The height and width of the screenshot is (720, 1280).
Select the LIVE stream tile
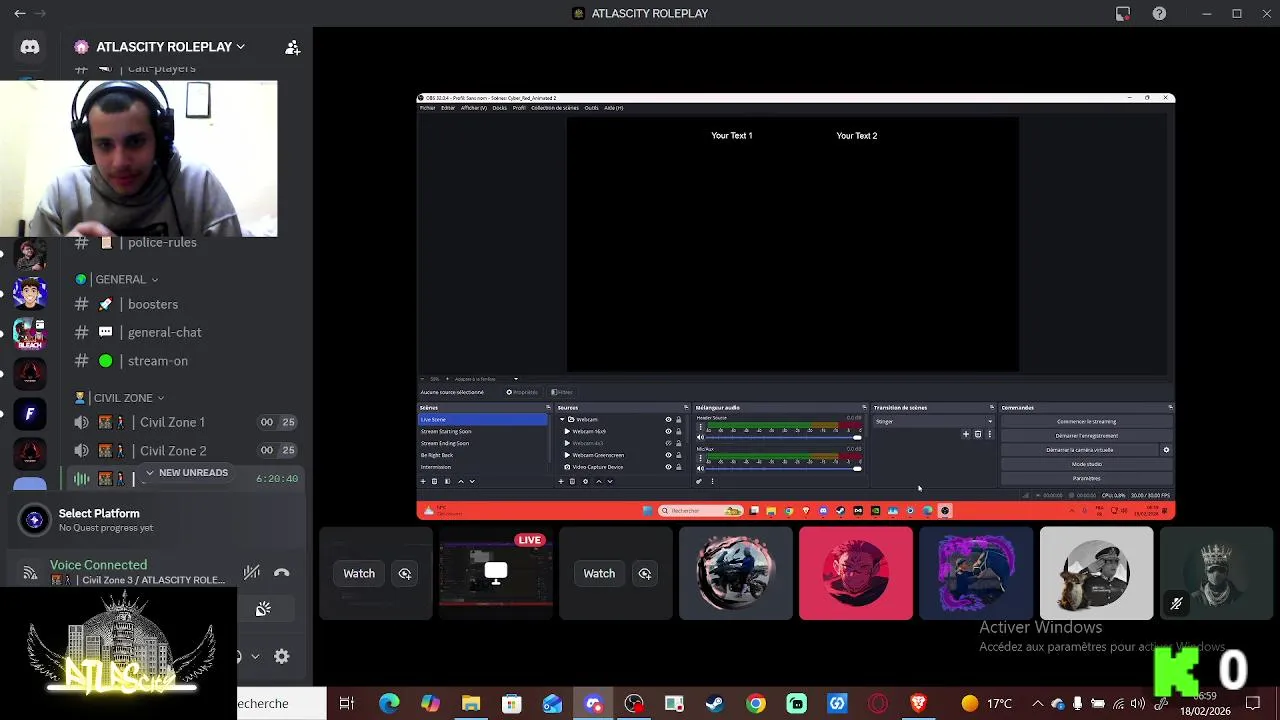496,573
